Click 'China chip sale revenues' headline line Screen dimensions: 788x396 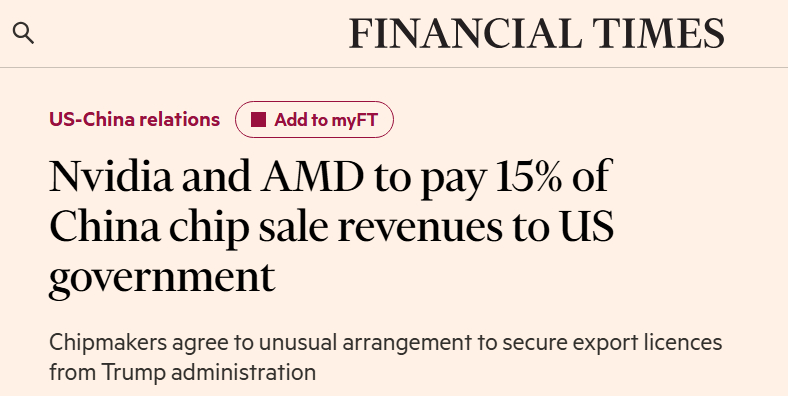point(275,228)
